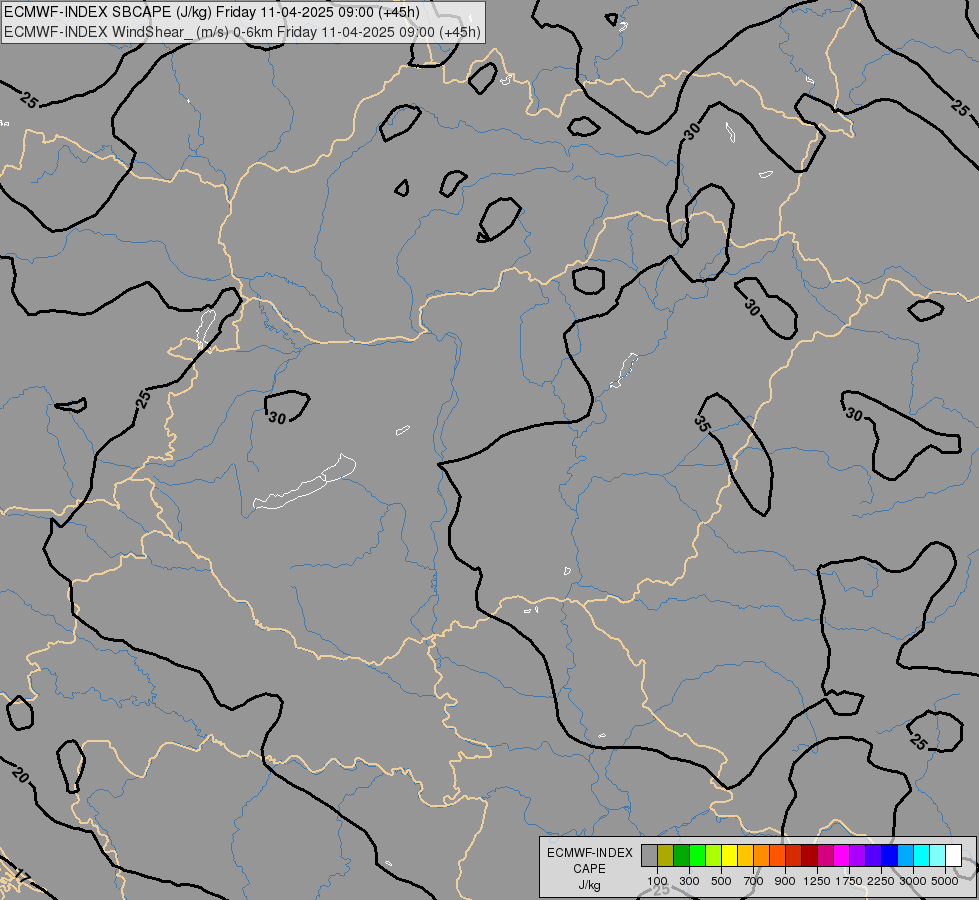Click the yellow-green legend swatch
979x900 pixels.
714,855
